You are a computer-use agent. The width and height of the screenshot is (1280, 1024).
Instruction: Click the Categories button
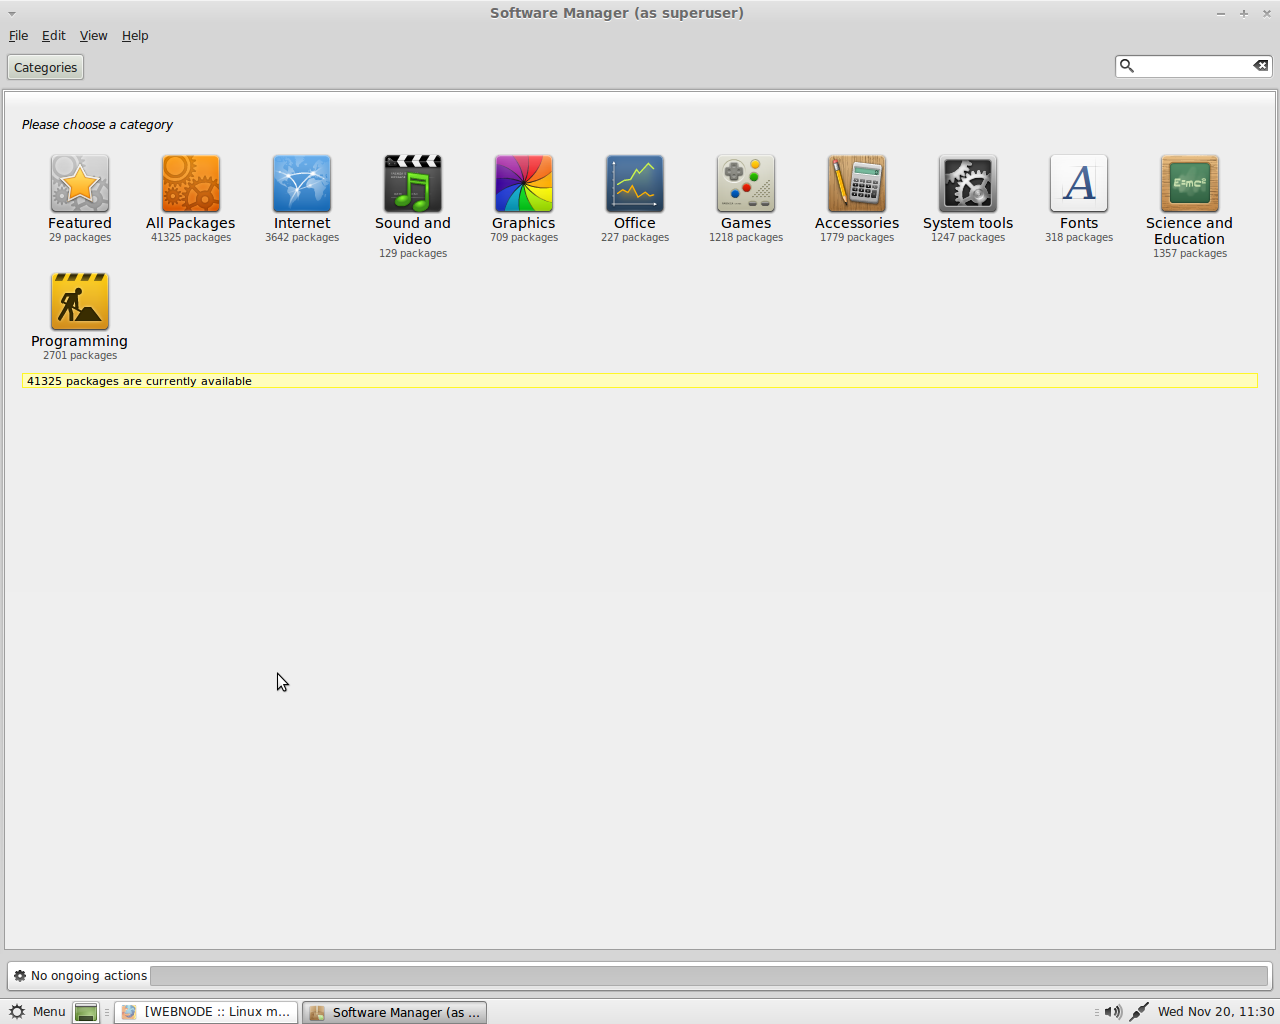(46, 68)
